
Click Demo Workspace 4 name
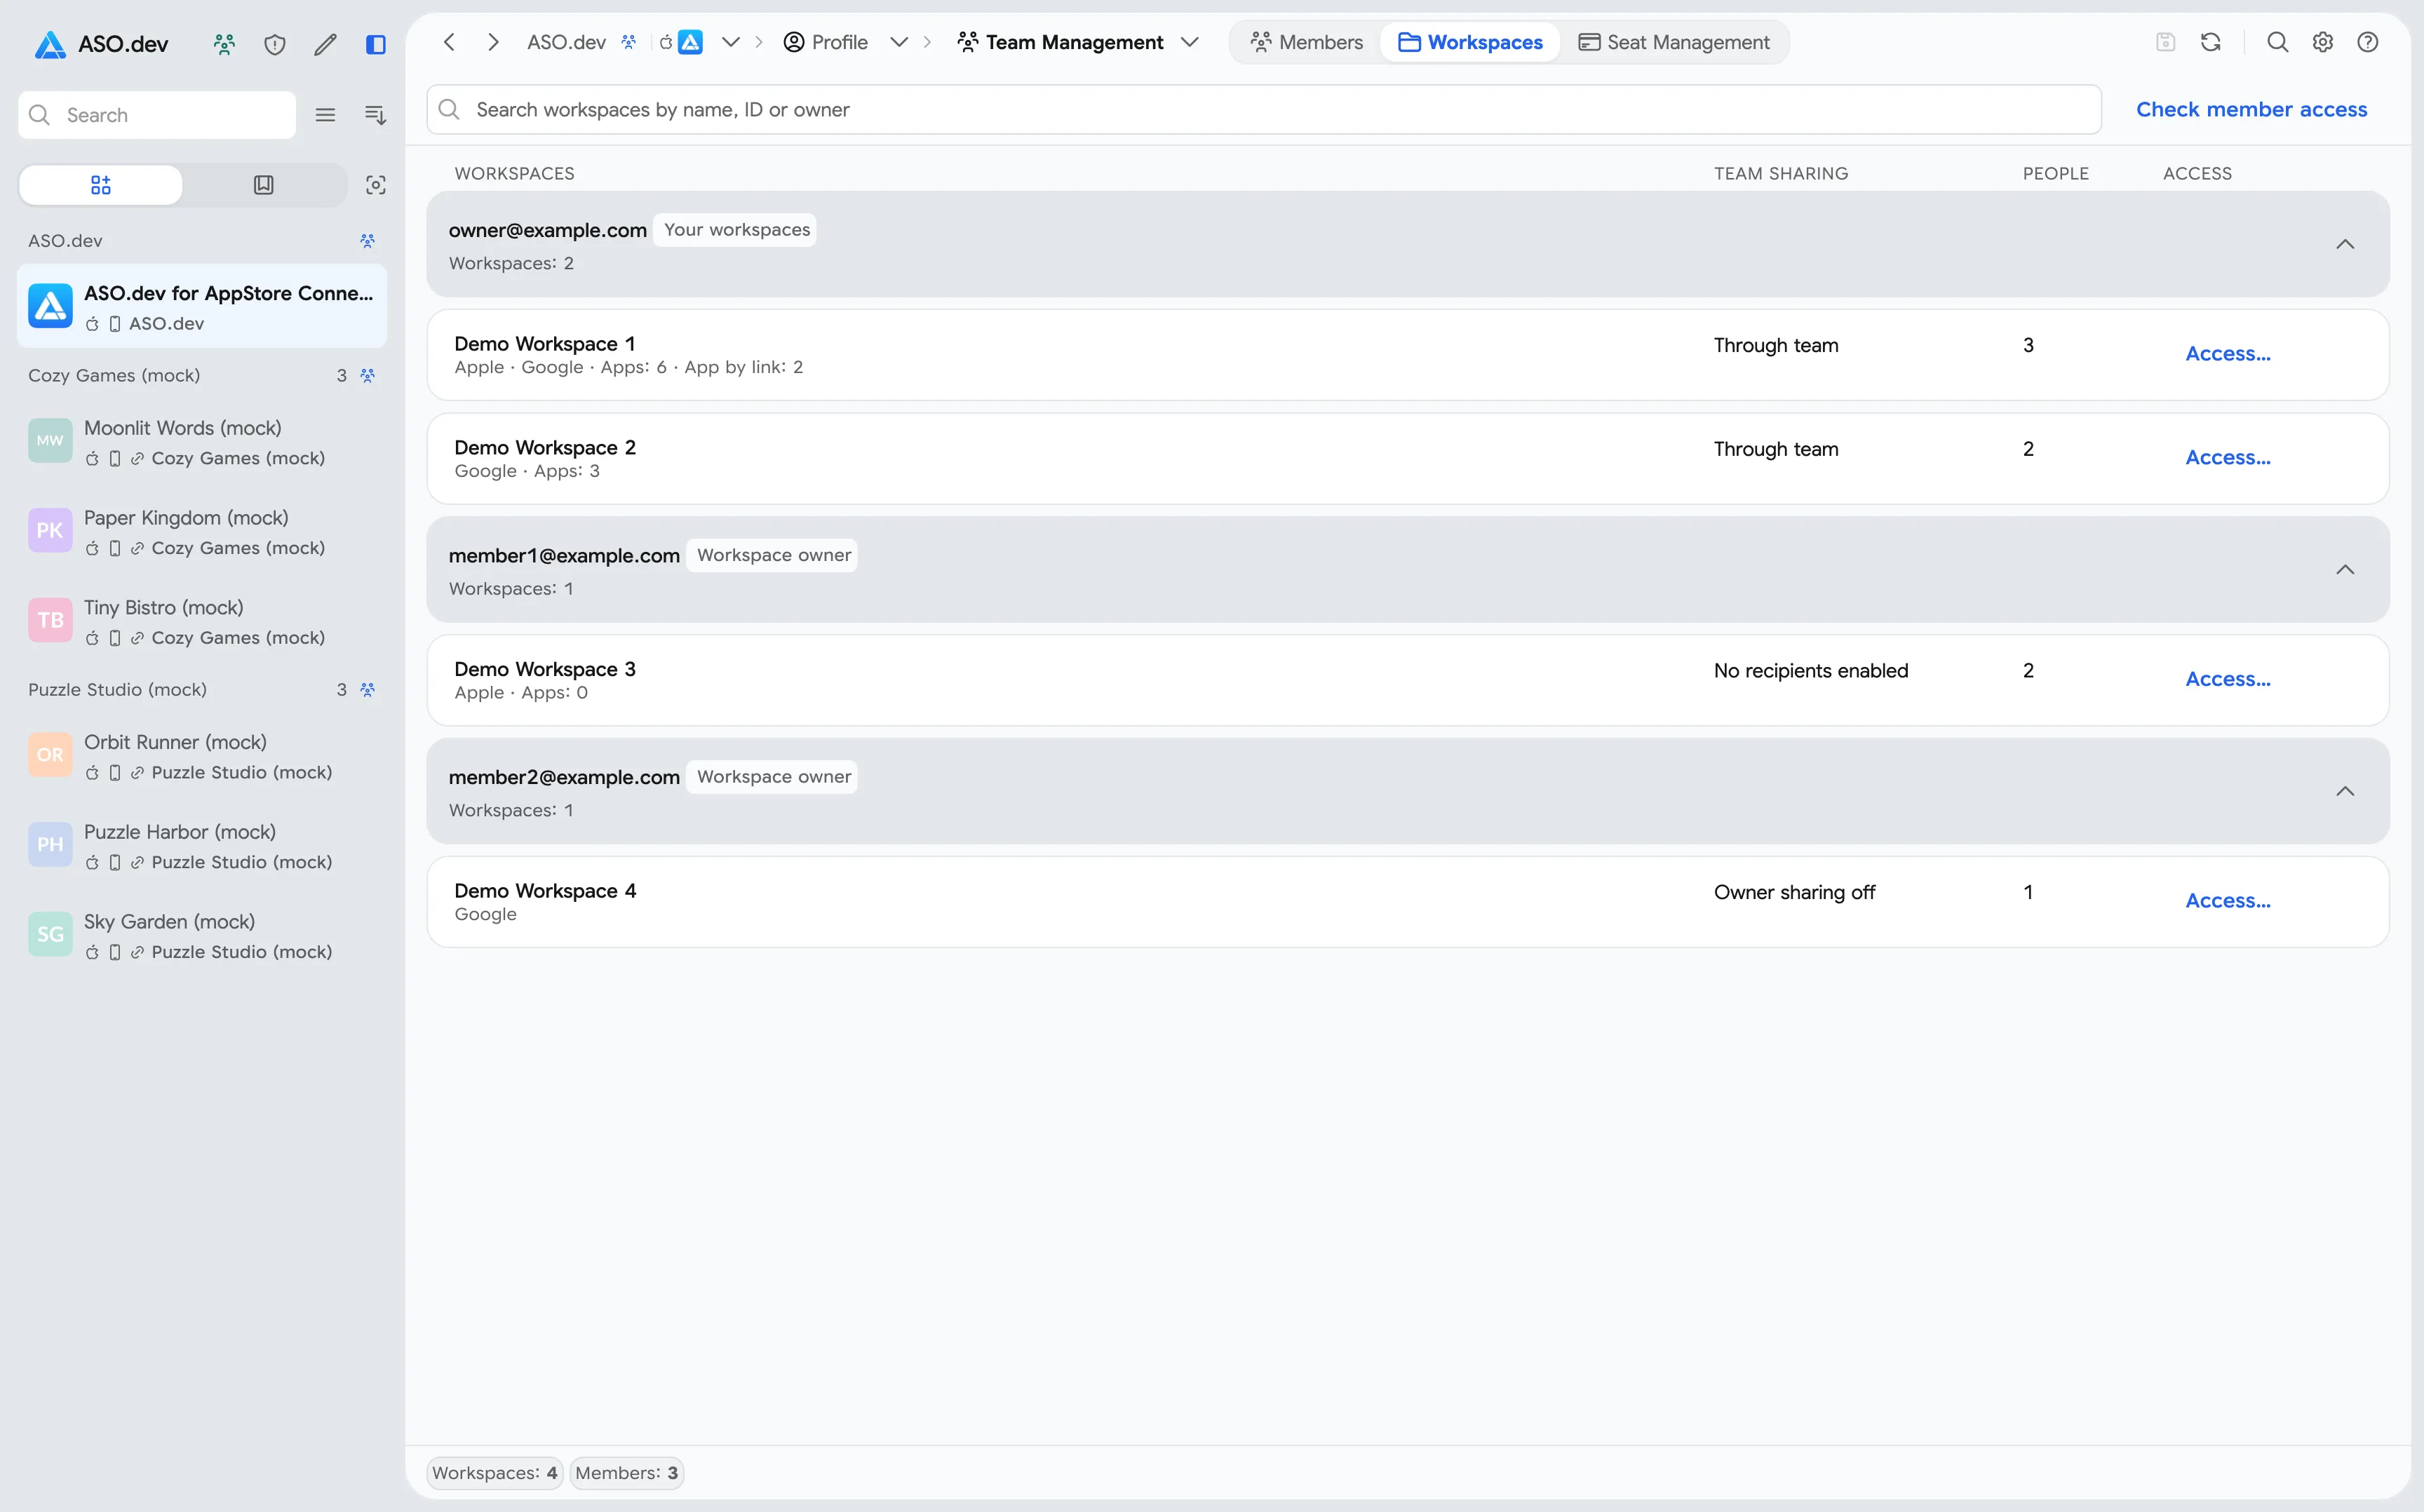click(545, 891)
